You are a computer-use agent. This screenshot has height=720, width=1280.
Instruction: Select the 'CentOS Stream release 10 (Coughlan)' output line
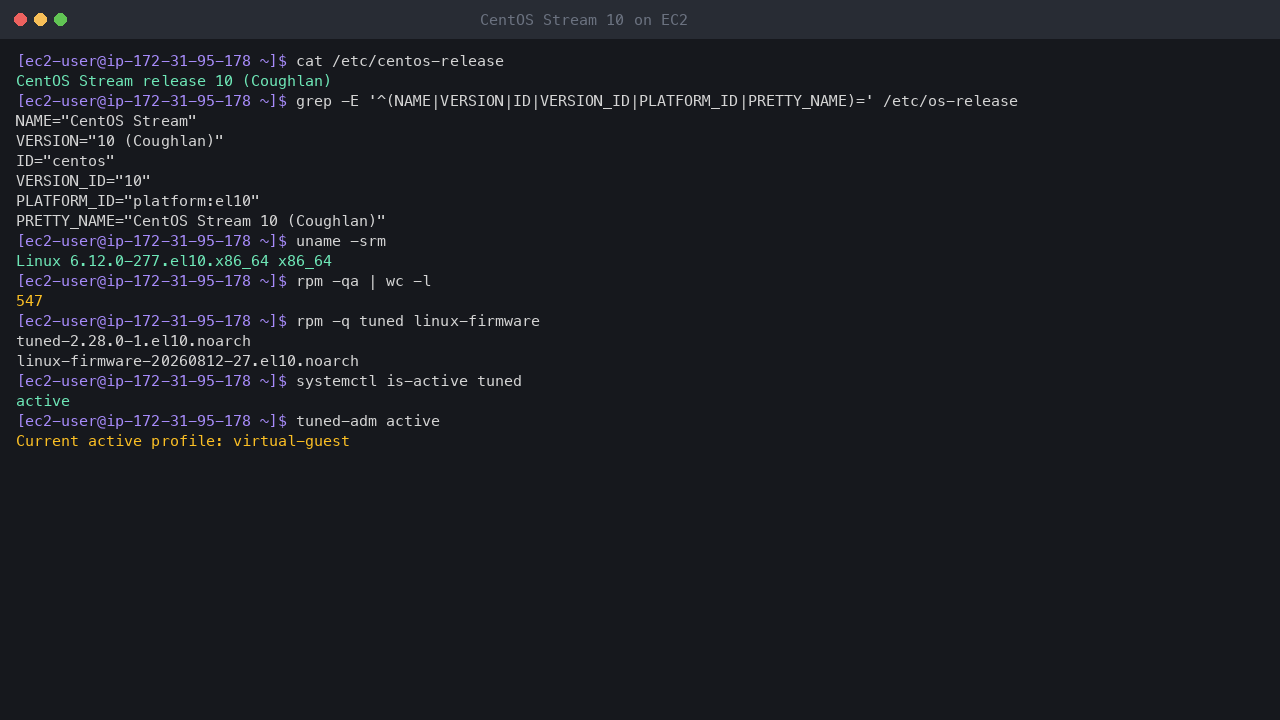tap(174, 81)
